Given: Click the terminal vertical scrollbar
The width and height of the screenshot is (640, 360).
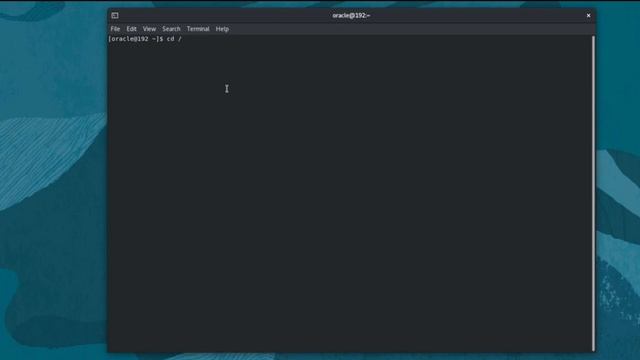Looking at the screenshot, I should (x=593, y=193).
